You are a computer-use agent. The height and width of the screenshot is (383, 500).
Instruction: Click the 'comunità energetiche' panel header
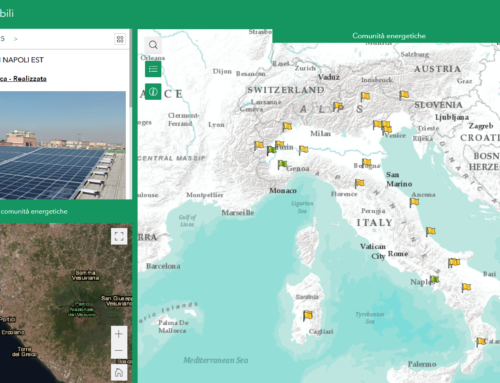[34, 211]
